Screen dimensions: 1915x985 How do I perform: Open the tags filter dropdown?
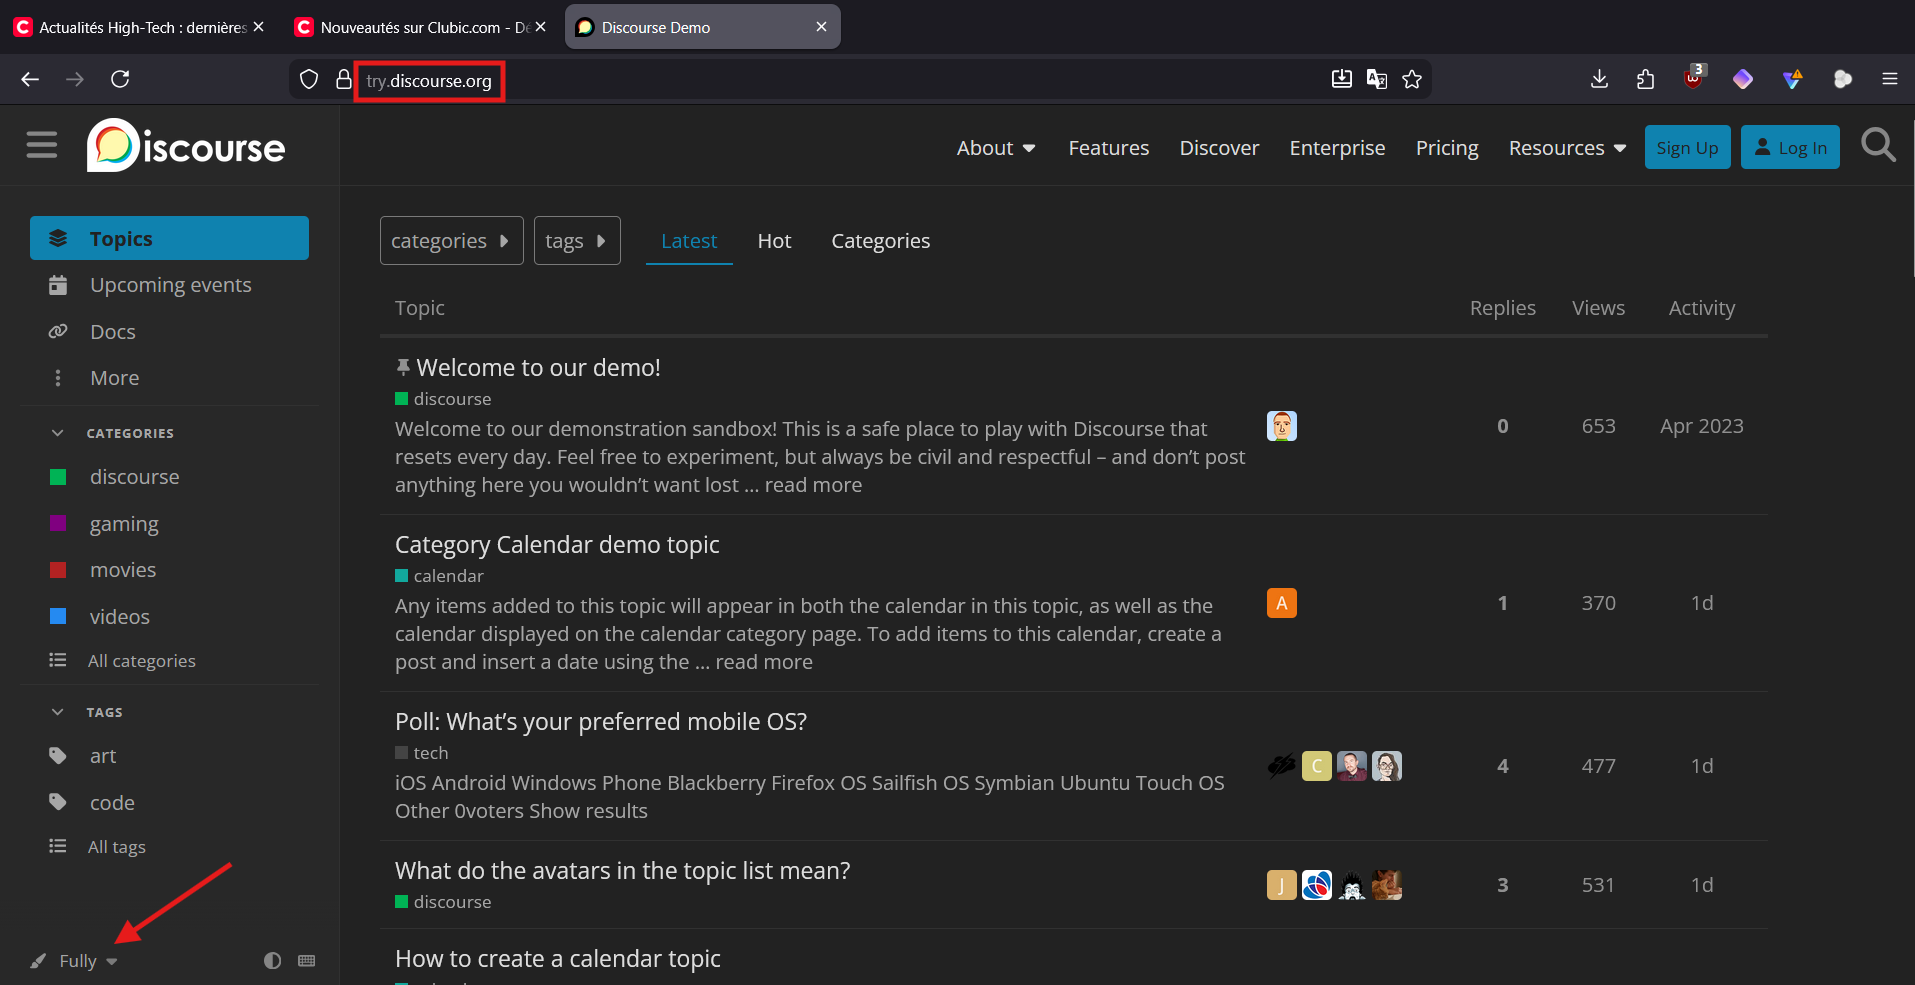tap(576, 241)
